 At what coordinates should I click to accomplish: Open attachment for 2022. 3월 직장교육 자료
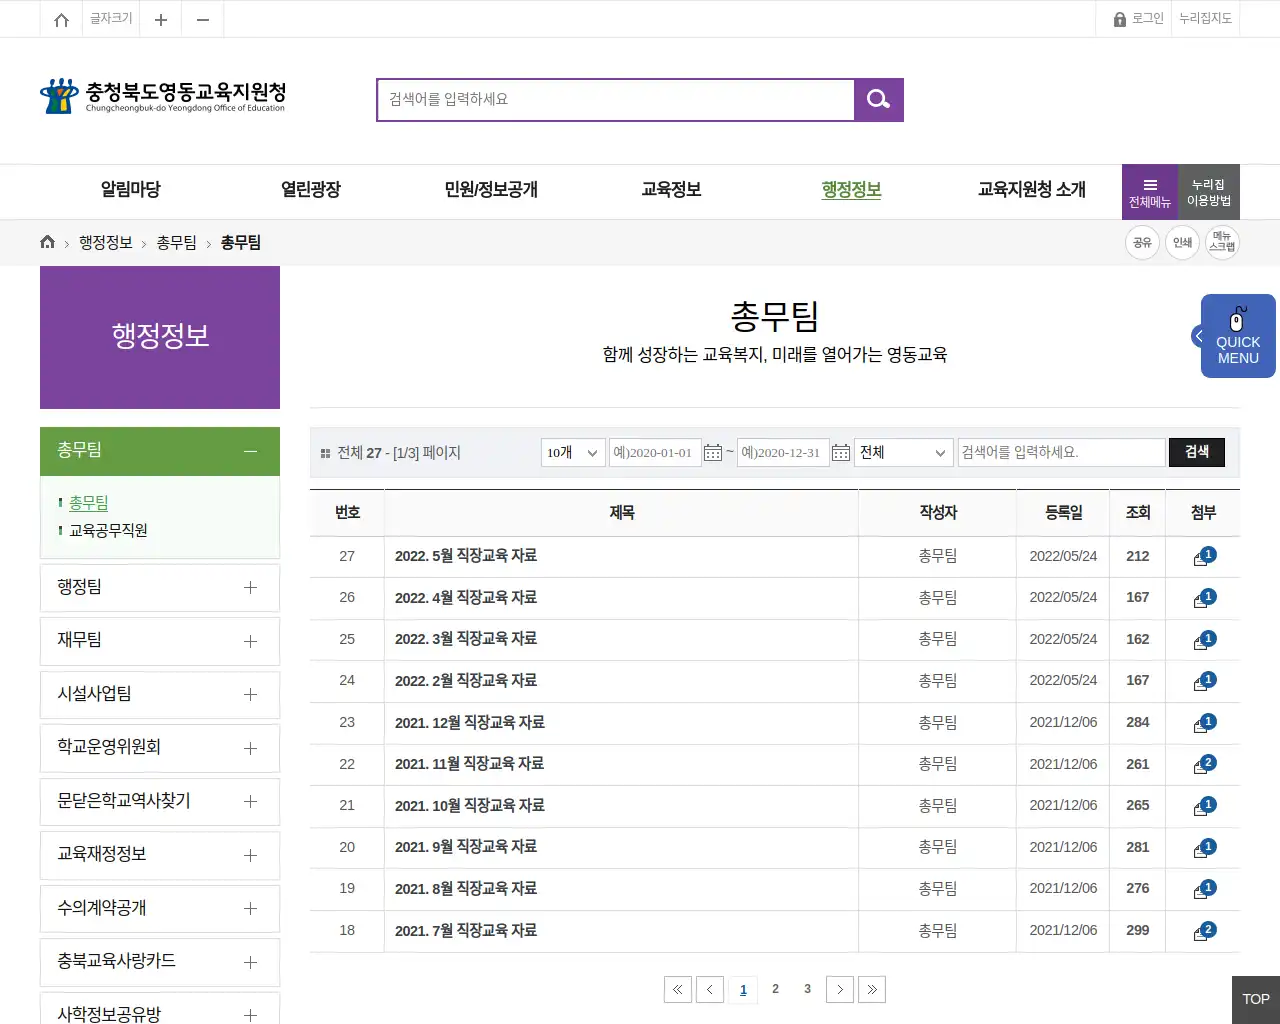(x=1204, y=640)
